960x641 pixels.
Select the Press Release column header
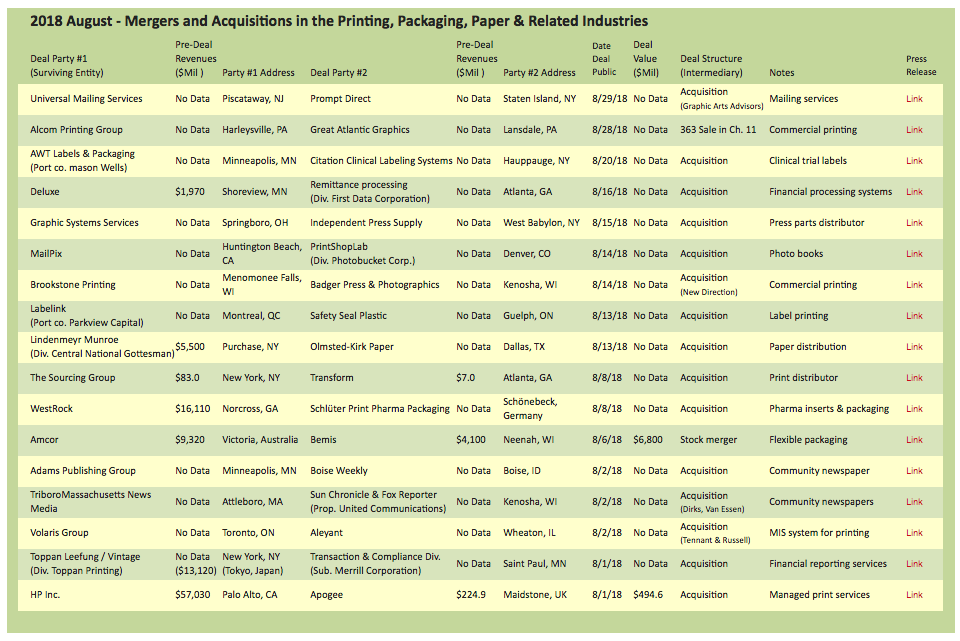(920, 65)
